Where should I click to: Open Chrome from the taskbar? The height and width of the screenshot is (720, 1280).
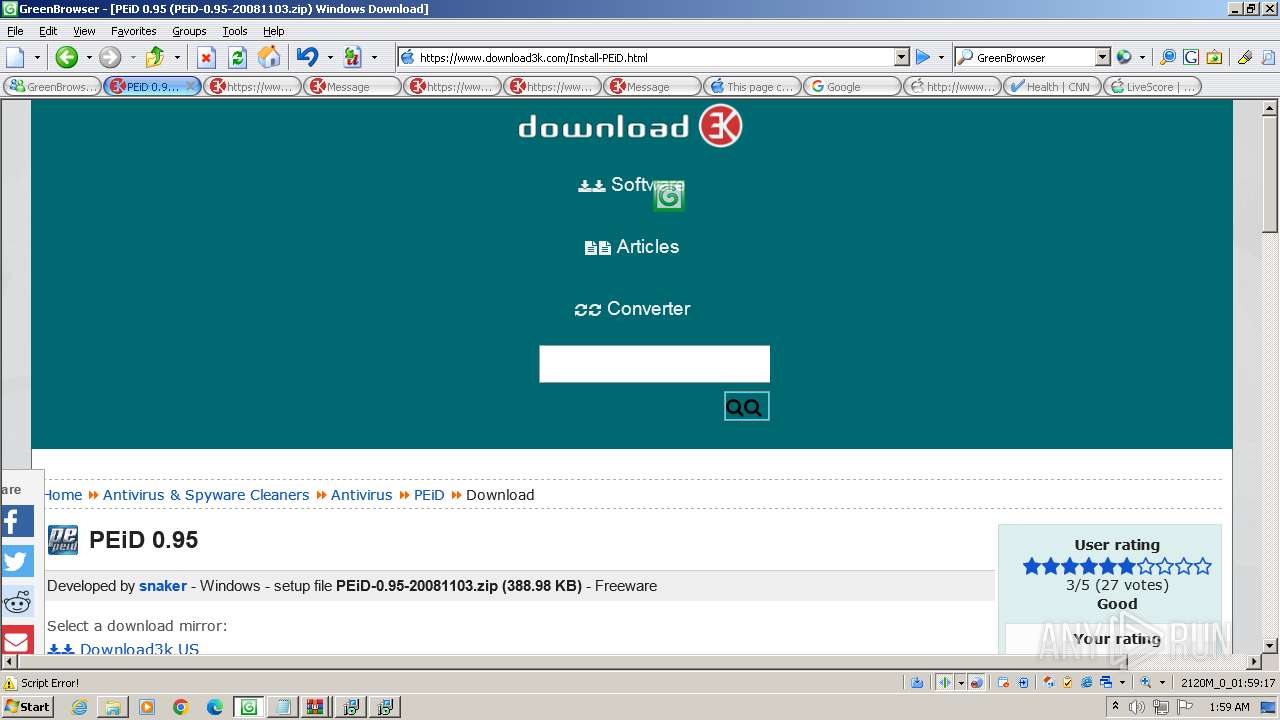tap(181, 707)
